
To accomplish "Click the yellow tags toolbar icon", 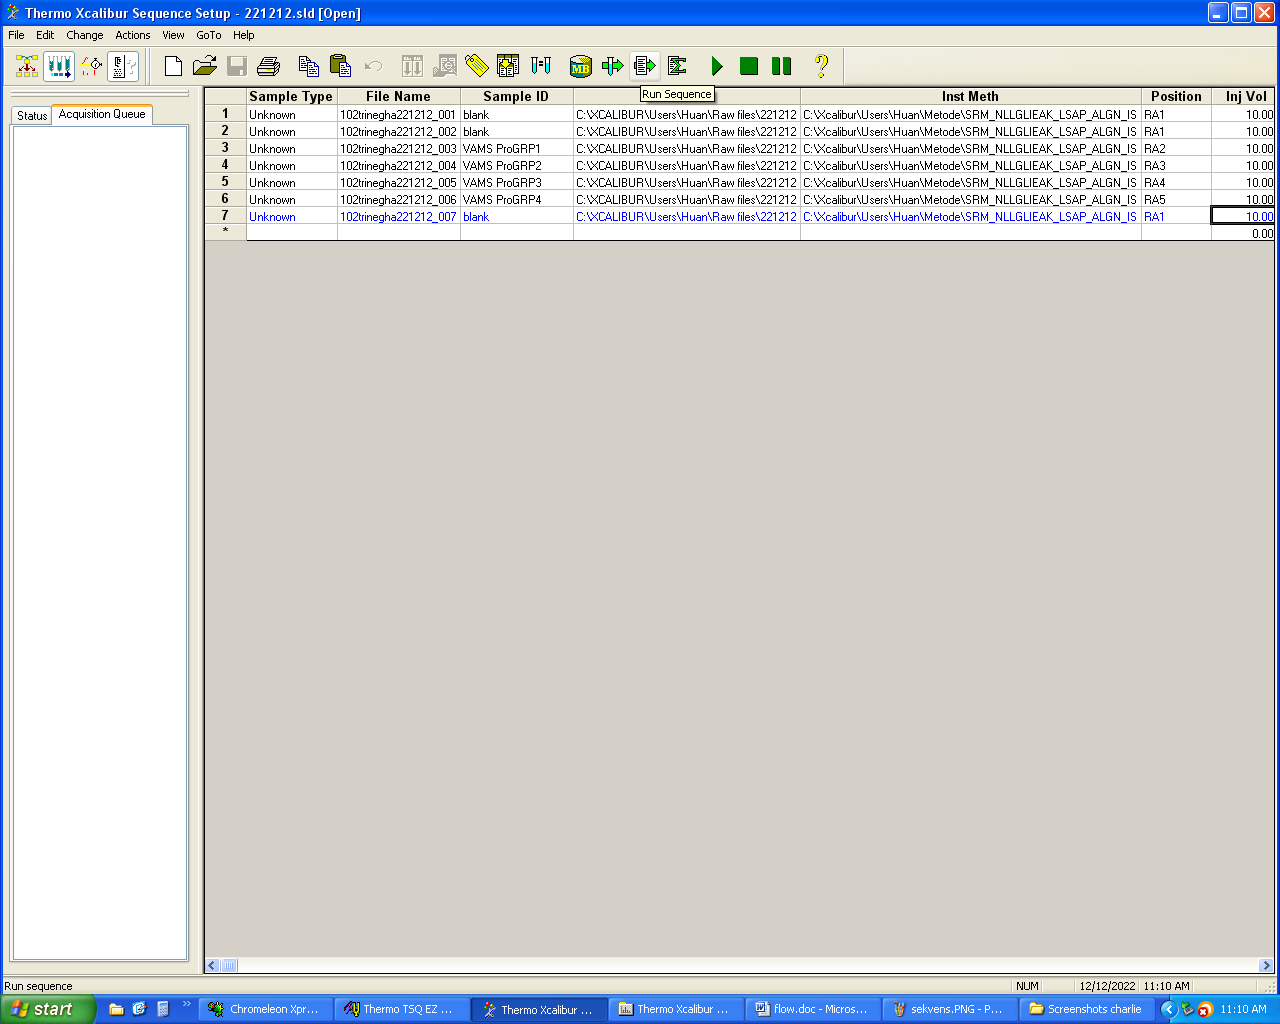I will click(477, 66).
